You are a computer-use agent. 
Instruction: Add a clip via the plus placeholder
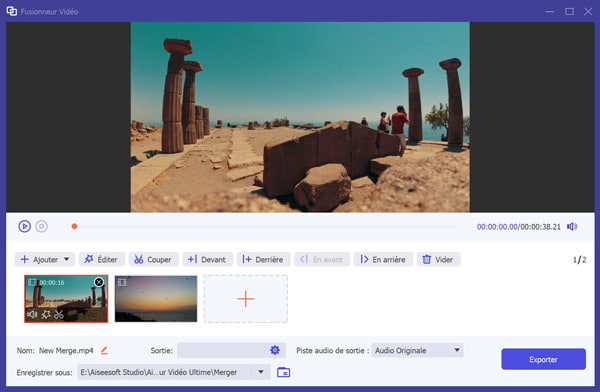[x=246, y=299]
